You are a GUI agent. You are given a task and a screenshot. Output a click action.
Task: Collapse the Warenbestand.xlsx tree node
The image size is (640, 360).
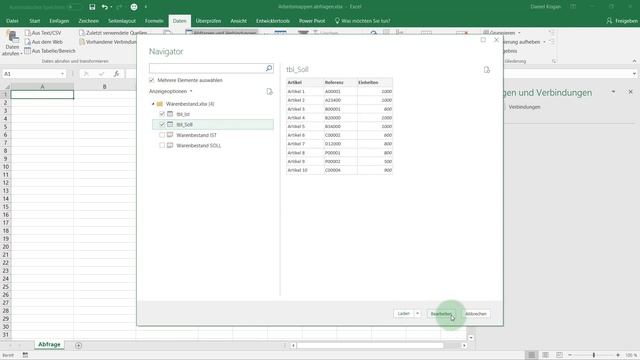[x=153, y=104]
